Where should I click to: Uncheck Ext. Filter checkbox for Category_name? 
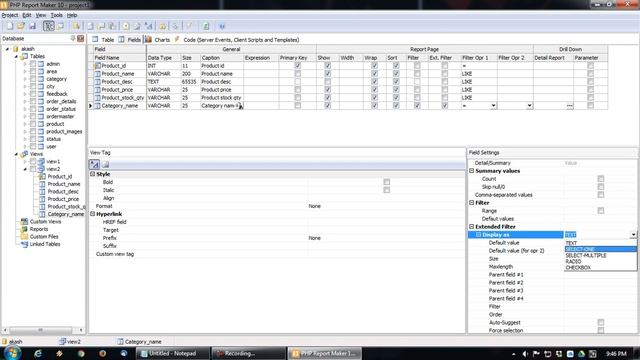tap(444, 106)
